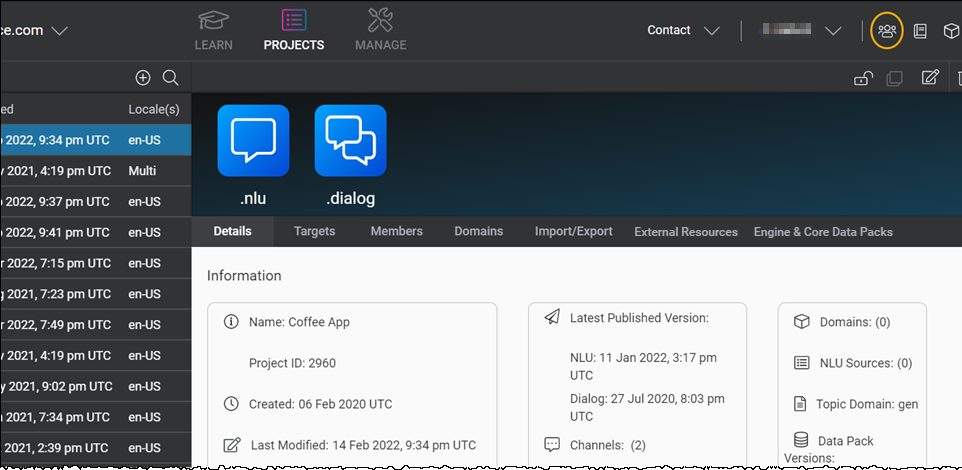Click the search projects magnifier icon
962x470 pixels.
[x=170, y=78]
